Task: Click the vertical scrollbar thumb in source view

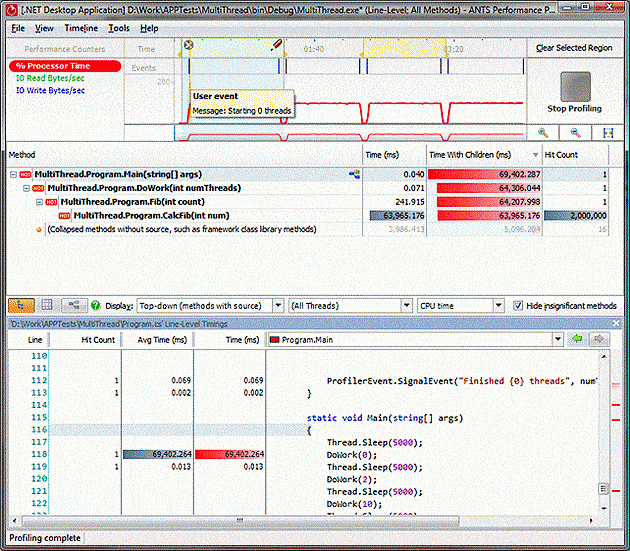Action: (603, 489)
